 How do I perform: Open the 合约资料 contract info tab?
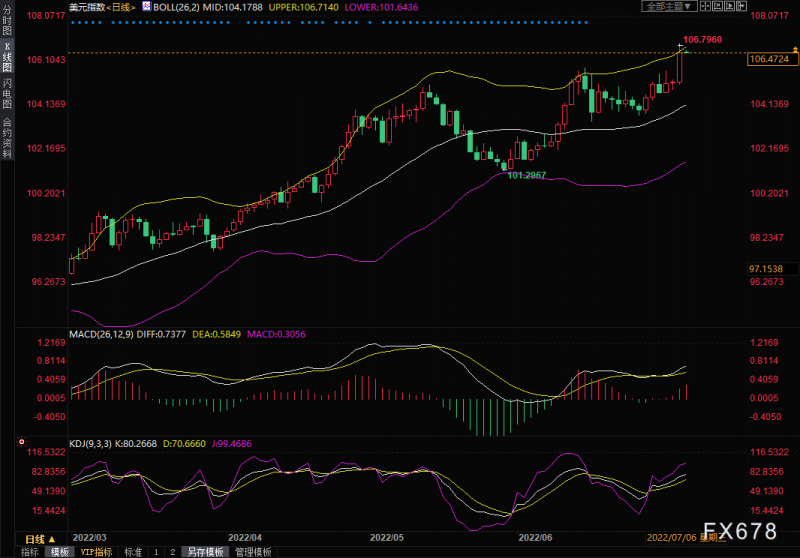(8, 139)
